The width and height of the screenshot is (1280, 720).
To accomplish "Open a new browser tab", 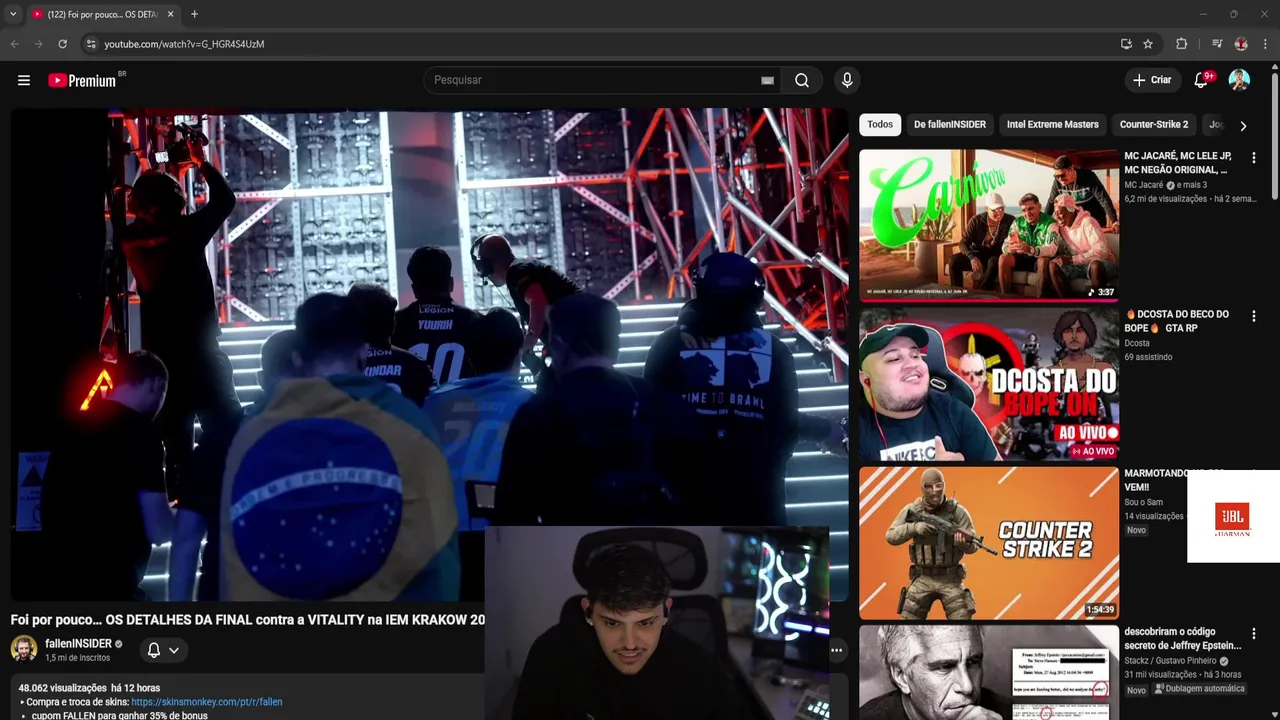I will (194, 14).
